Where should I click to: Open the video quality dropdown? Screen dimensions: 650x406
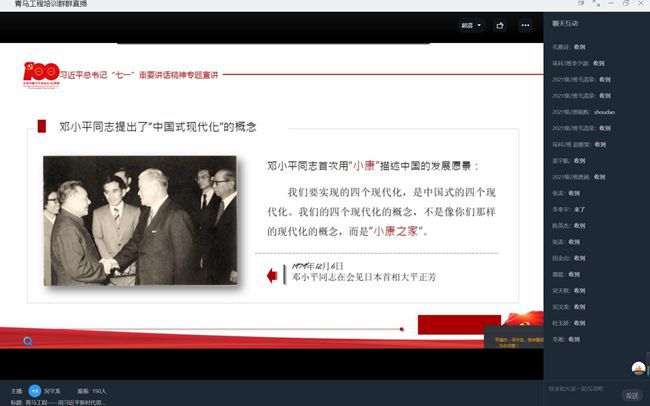470,25
